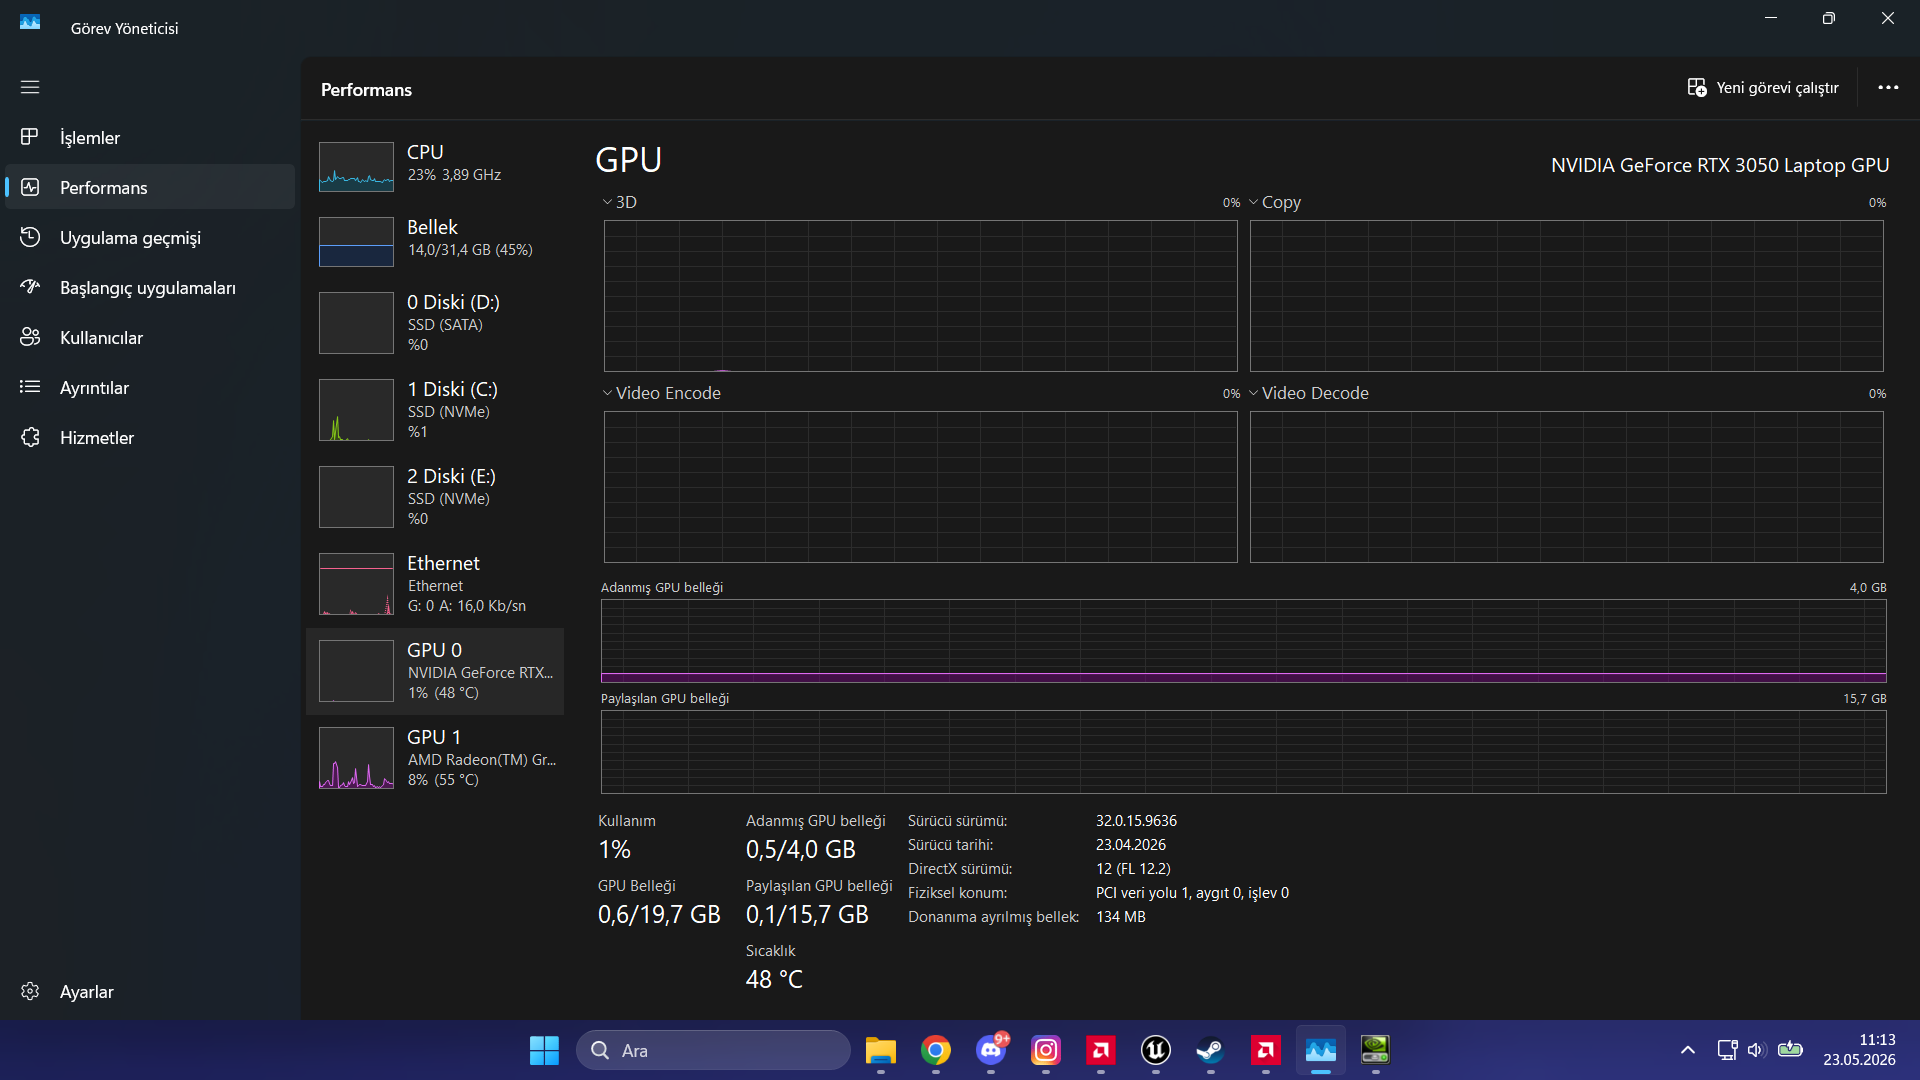This screenshot has height=1080, width=1920.
Task: Open Discord from the taskbar
Action: point(991,1050)
